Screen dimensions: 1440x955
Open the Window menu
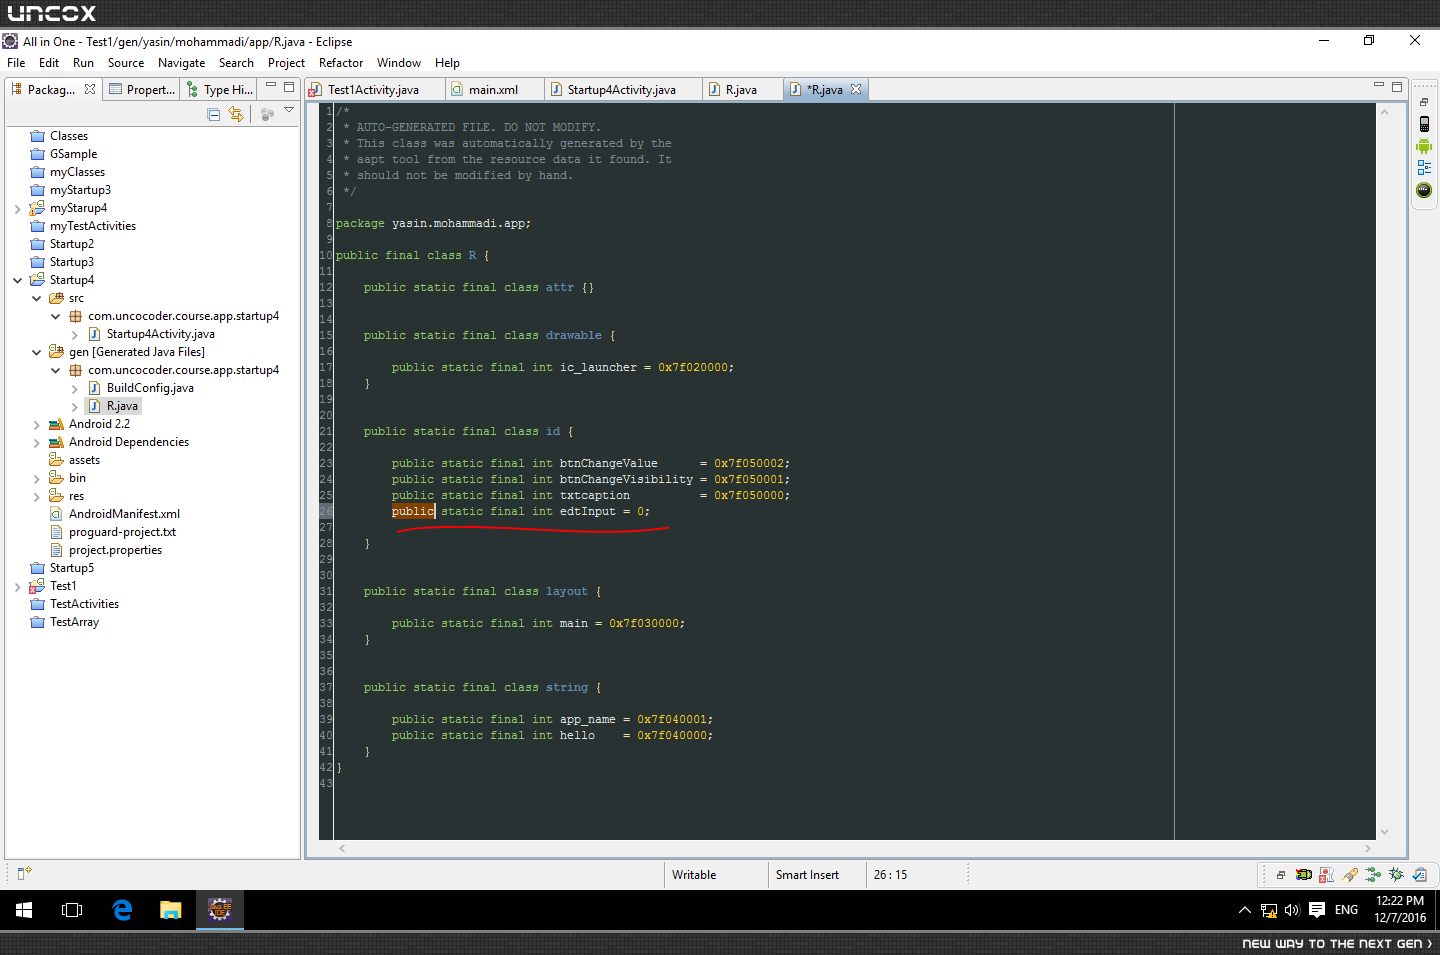tap(399, 63)
